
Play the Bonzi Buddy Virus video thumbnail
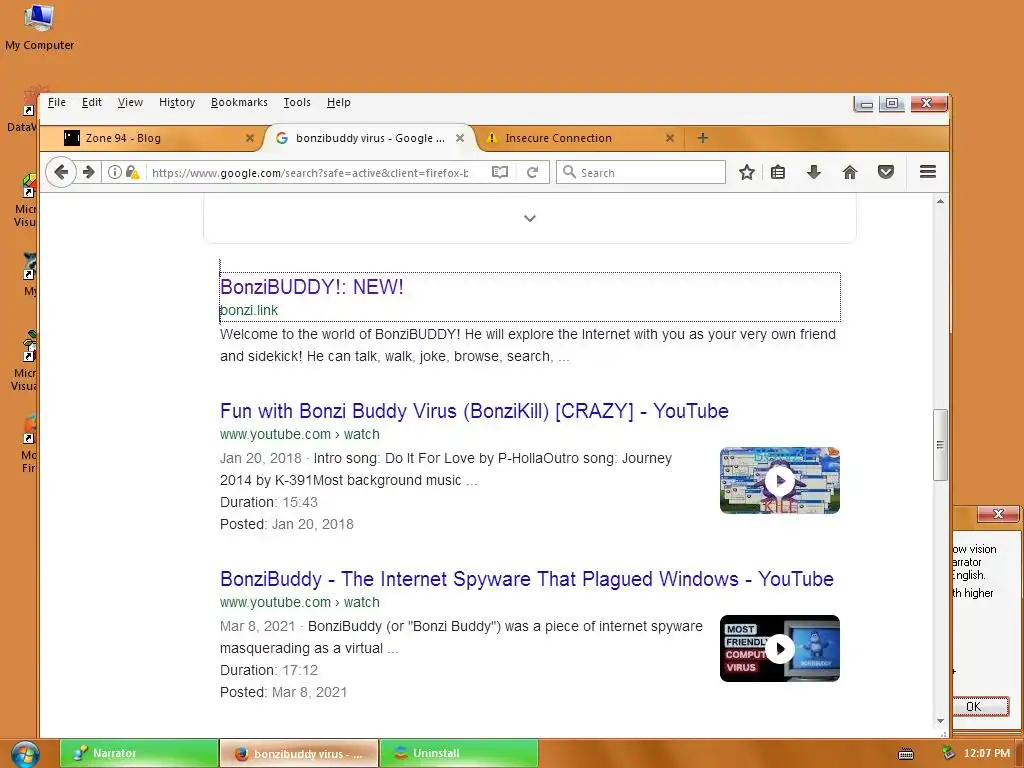(x=780, y=481)
